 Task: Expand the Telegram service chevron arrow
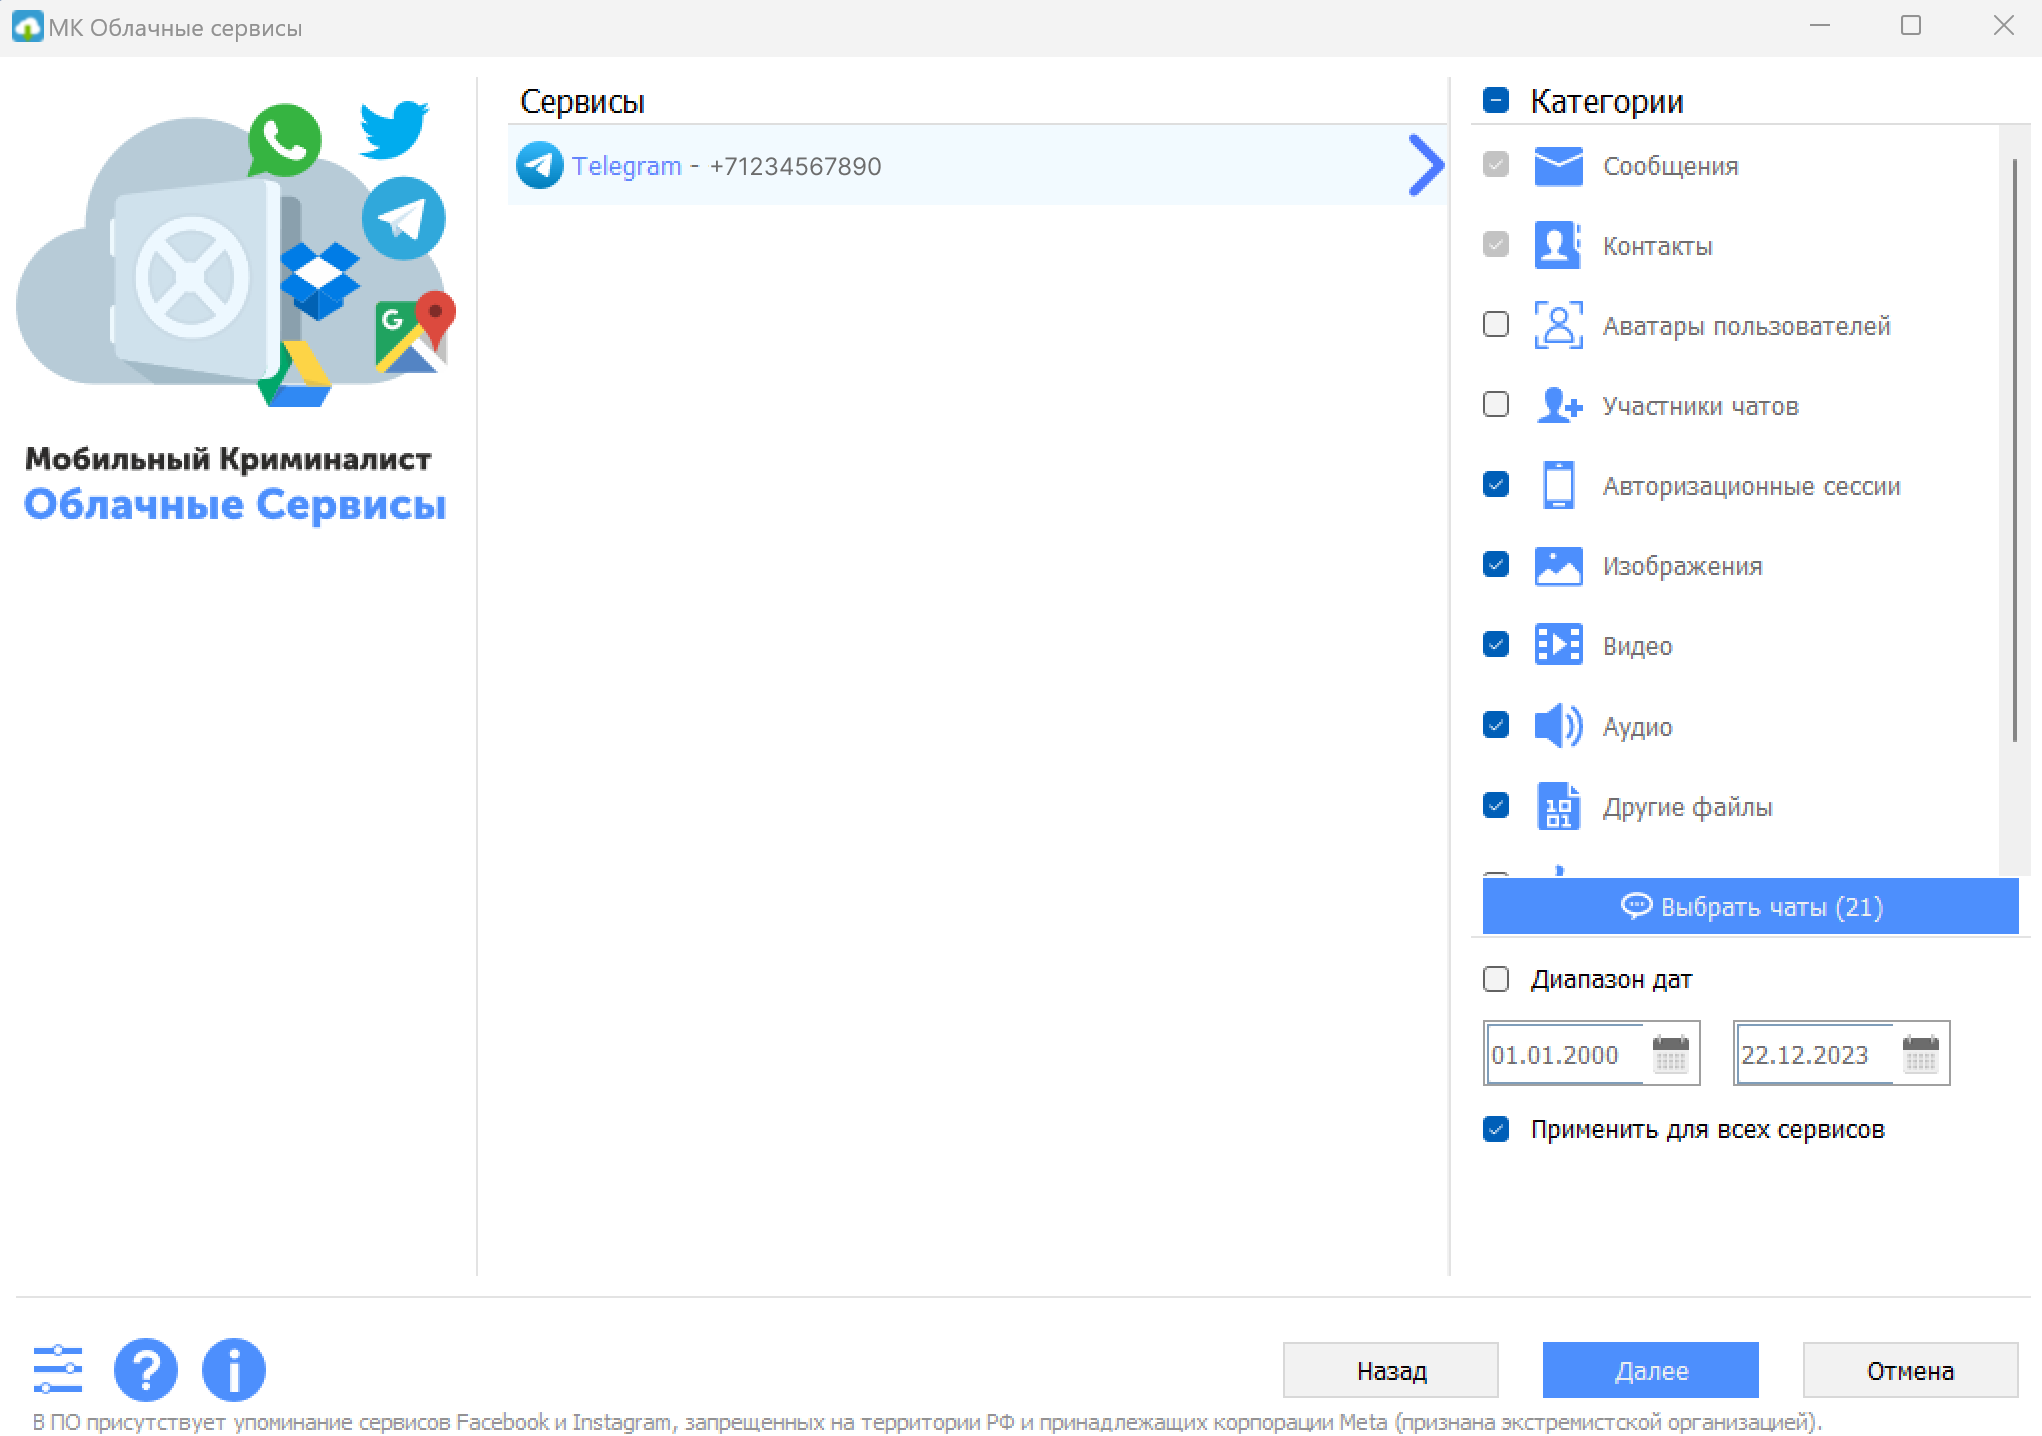(x=1425, y=166)
